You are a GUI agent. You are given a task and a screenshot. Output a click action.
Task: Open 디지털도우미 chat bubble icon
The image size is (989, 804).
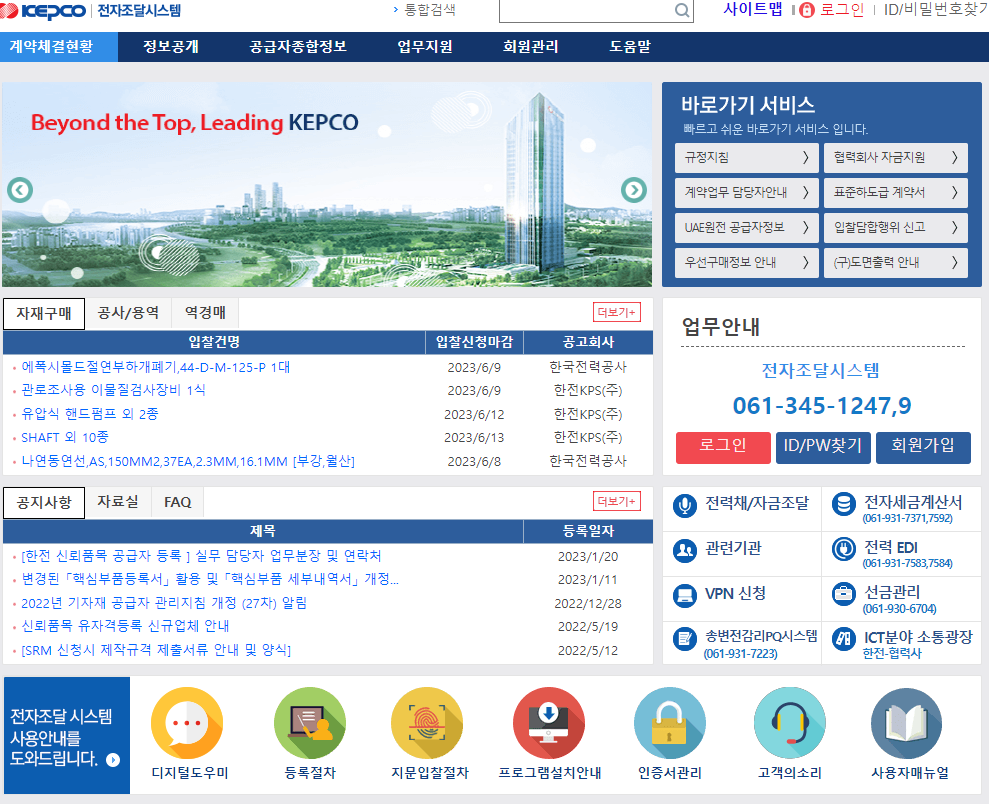(x=187, y=723)
